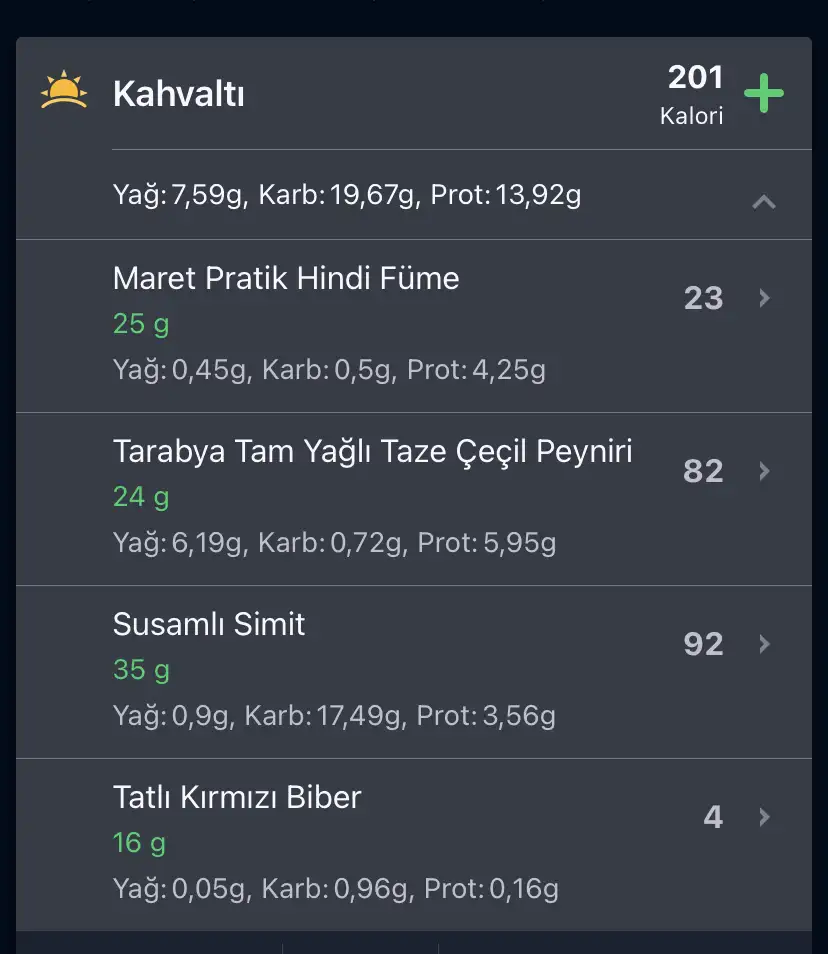Tap the Kahvaltı meal title
This screenshot has height=954, width=828.
pos(178,94)
